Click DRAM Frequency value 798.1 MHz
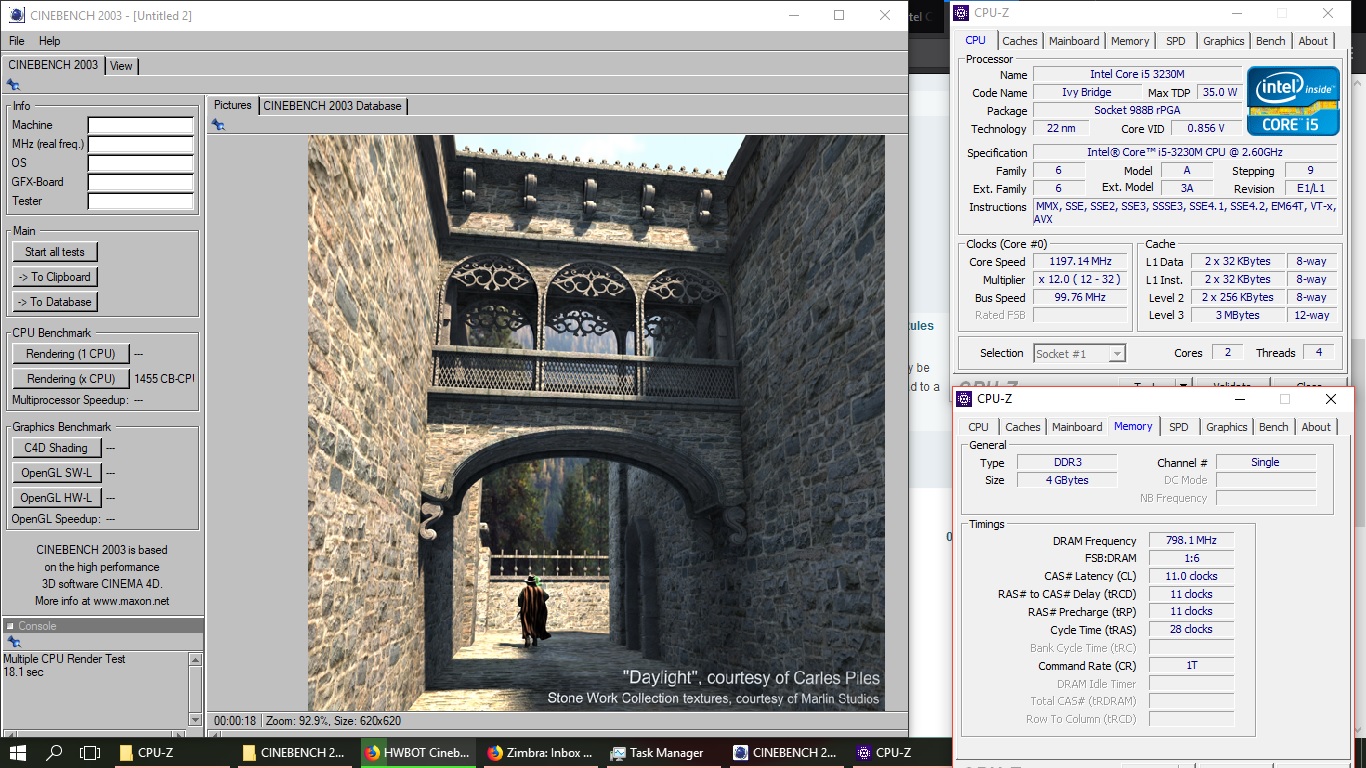The image size is (1366, 768). pos(1191,540)
